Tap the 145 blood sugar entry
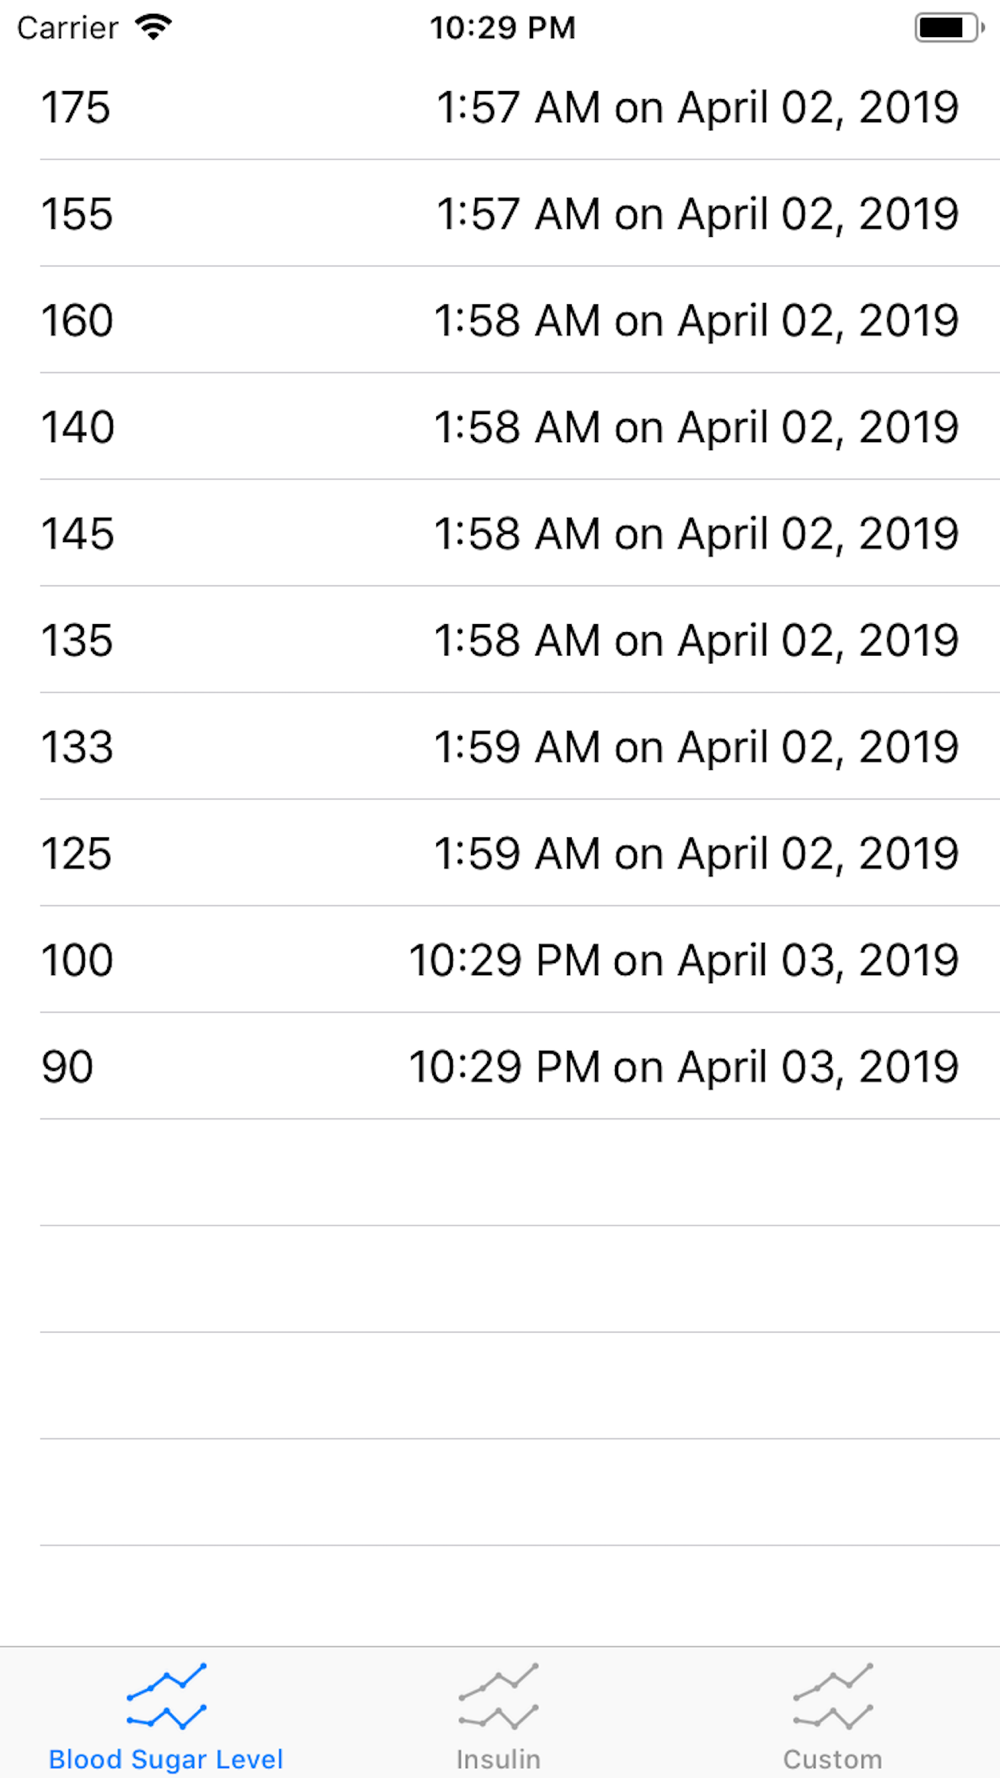Screen dimensions: 1000x1778 pos(500,533)
